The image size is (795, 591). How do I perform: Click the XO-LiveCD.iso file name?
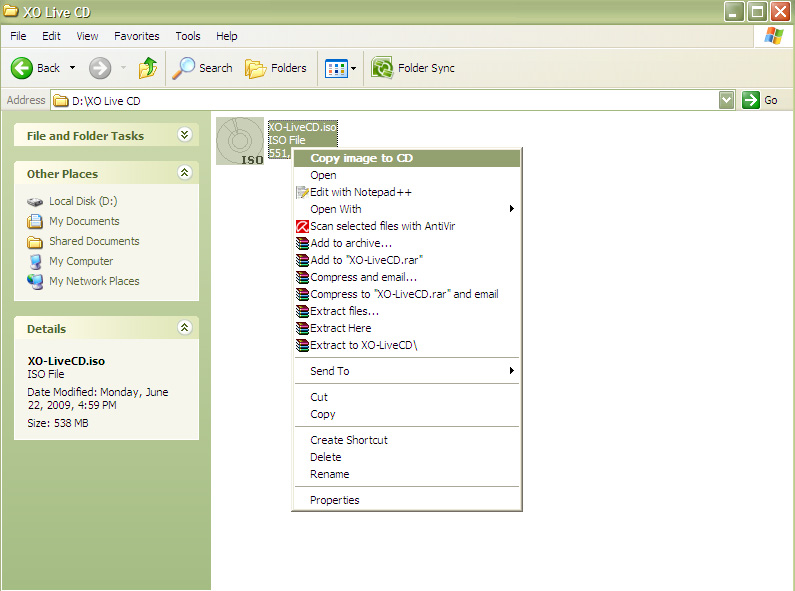[x=302, y=127]
